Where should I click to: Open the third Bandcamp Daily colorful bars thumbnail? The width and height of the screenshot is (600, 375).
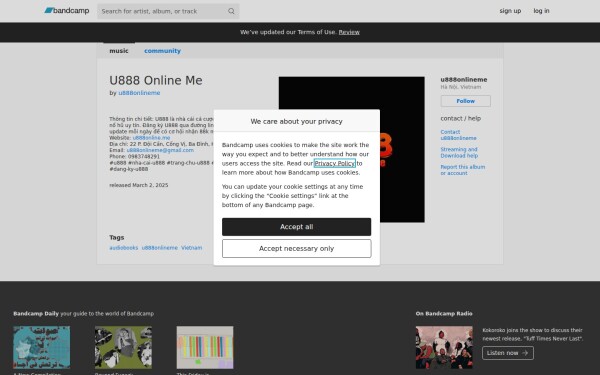click(205, 347)
